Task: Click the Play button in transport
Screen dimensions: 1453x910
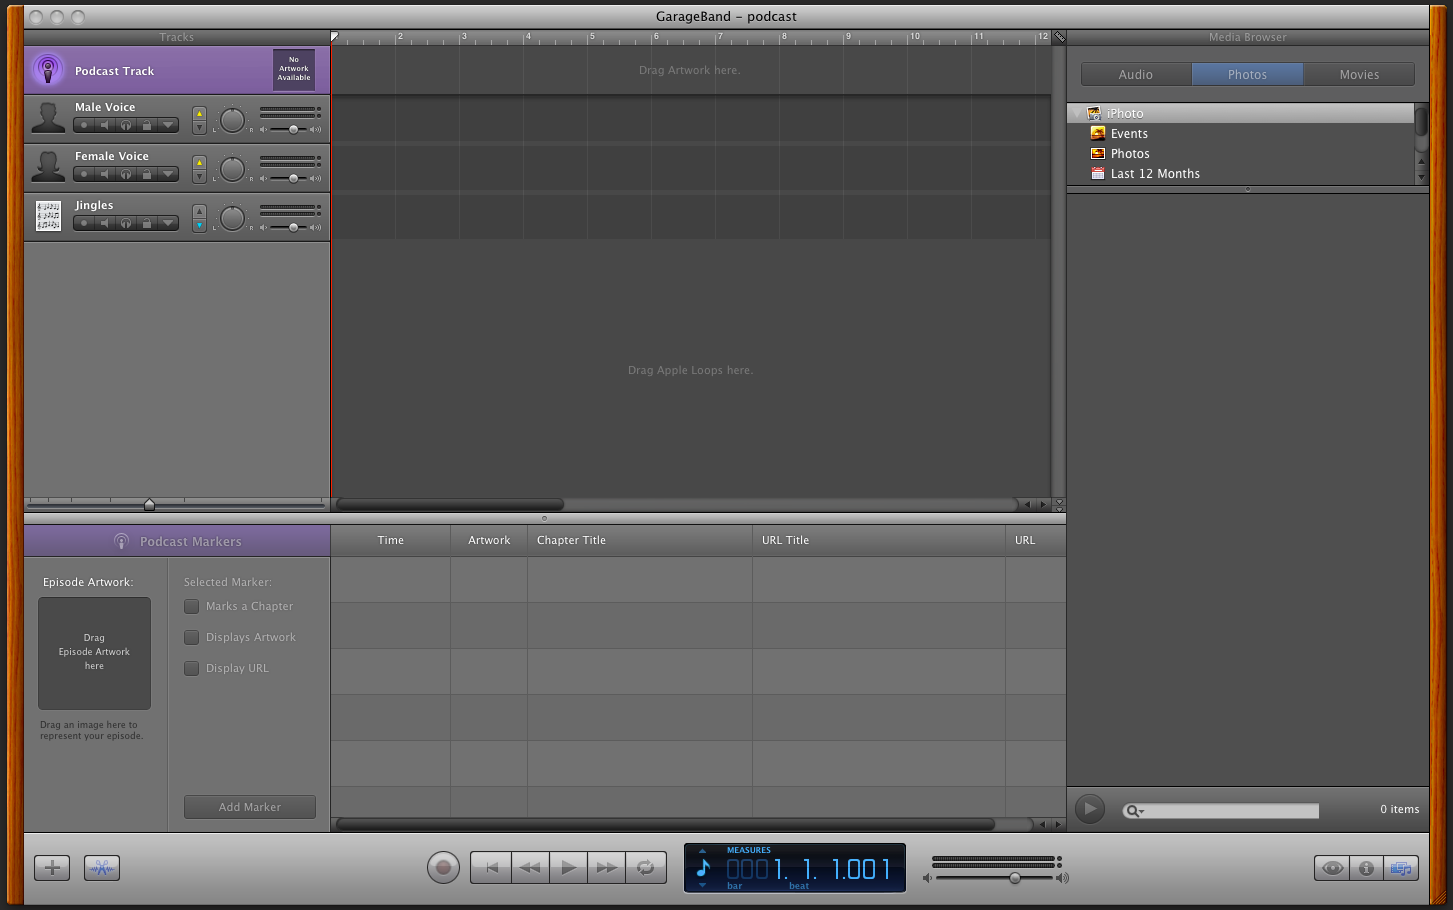Action: [x=568, y=867]
